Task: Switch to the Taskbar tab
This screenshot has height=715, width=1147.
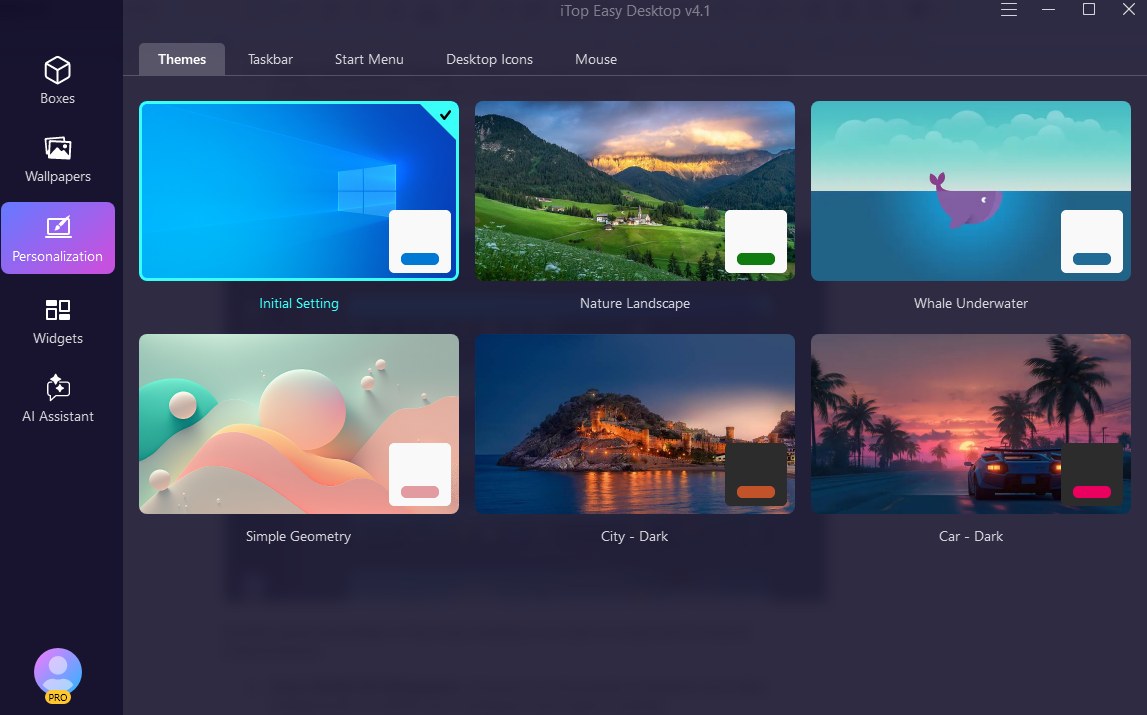Action: (x=270, y=59)
